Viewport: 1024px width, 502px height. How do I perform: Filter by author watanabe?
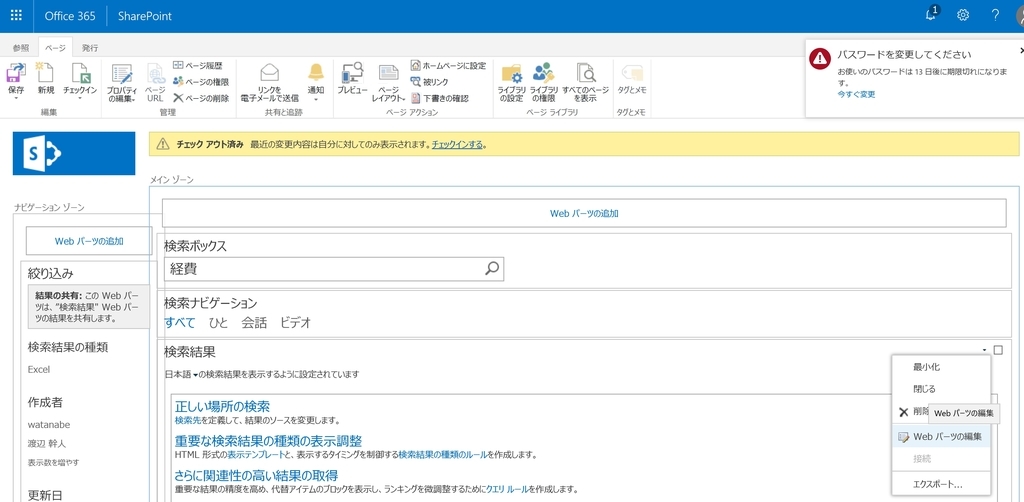click(x=49, y=424)
